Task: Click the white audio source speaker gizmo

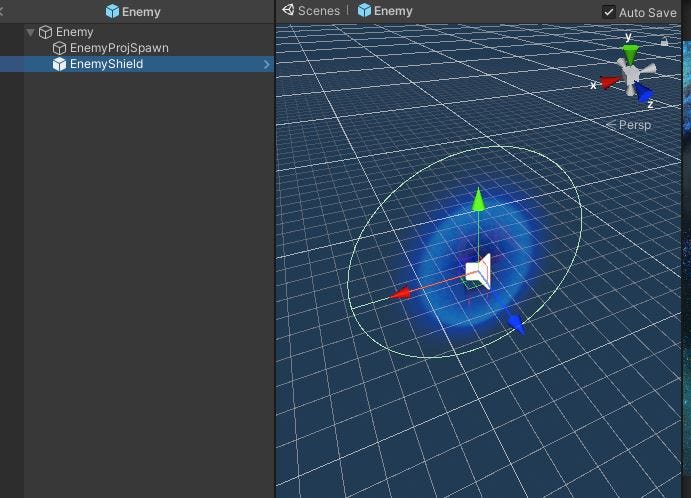Action: 479,271
